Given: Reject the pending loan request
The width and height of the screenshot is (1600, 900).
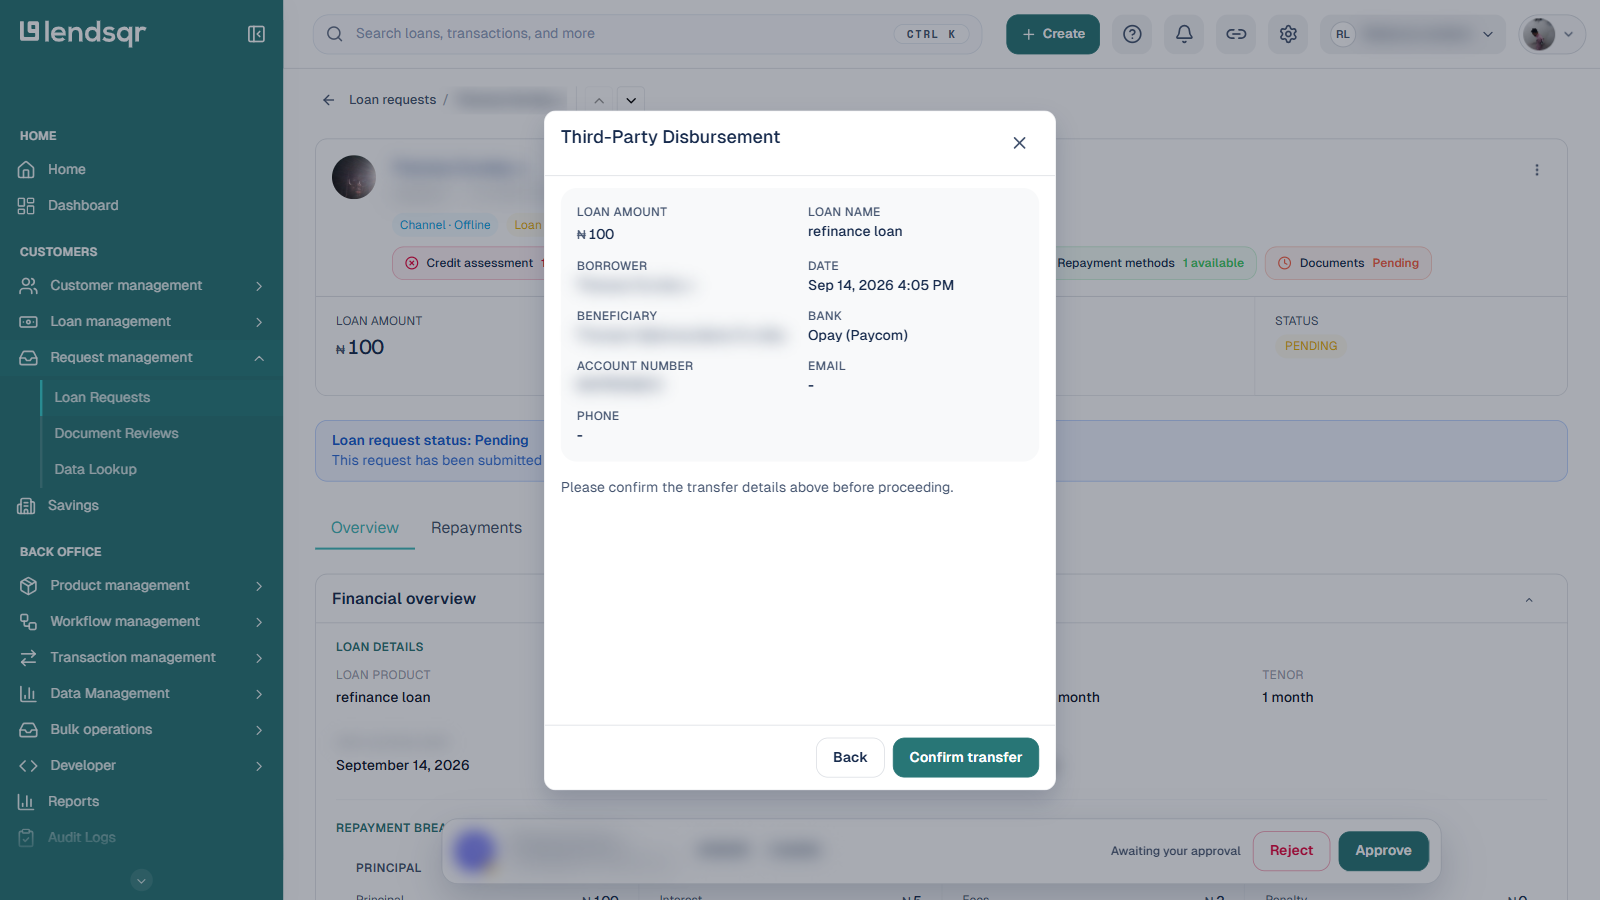Looking at the screenshot, I should coord(1291,851).
